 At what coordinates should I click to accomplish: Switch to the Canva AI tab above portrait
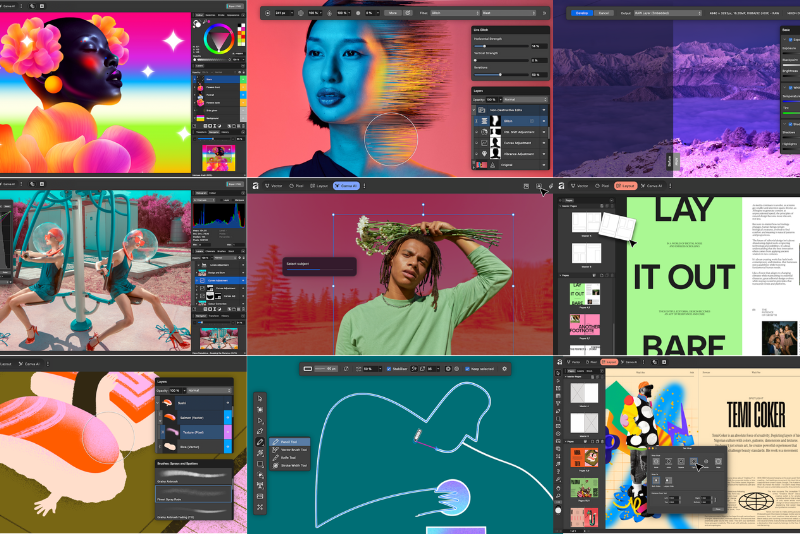tap(347, 186)
